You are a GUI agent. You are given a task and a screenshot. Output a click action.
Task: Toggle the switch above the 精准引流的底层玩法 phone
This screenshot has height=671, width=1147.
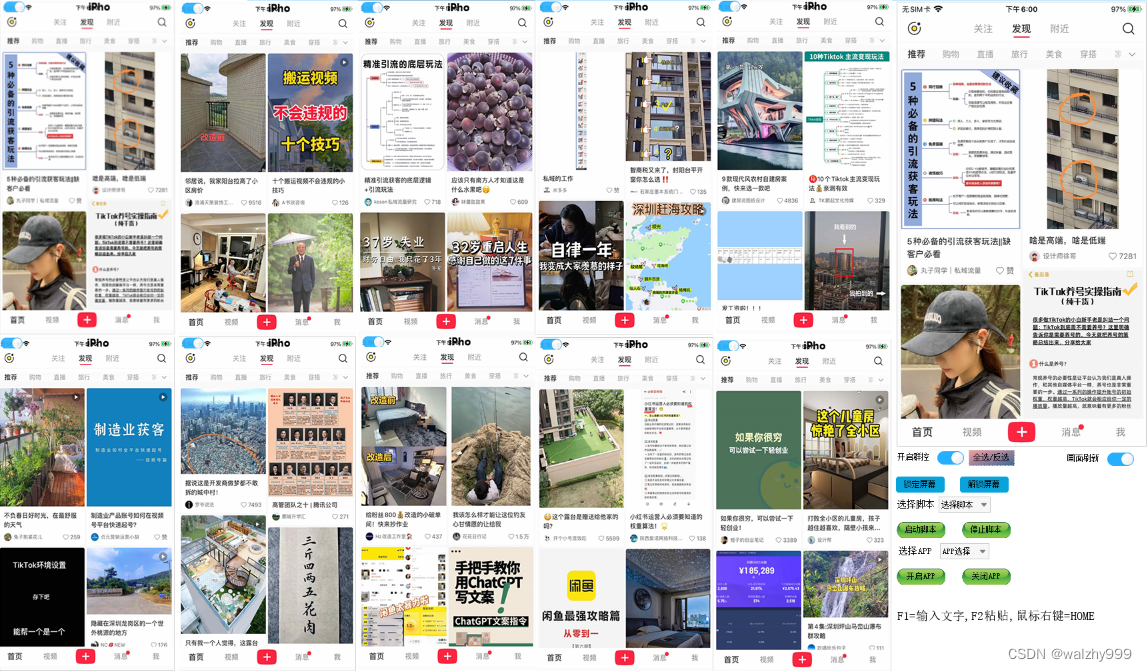pos(372,7)
